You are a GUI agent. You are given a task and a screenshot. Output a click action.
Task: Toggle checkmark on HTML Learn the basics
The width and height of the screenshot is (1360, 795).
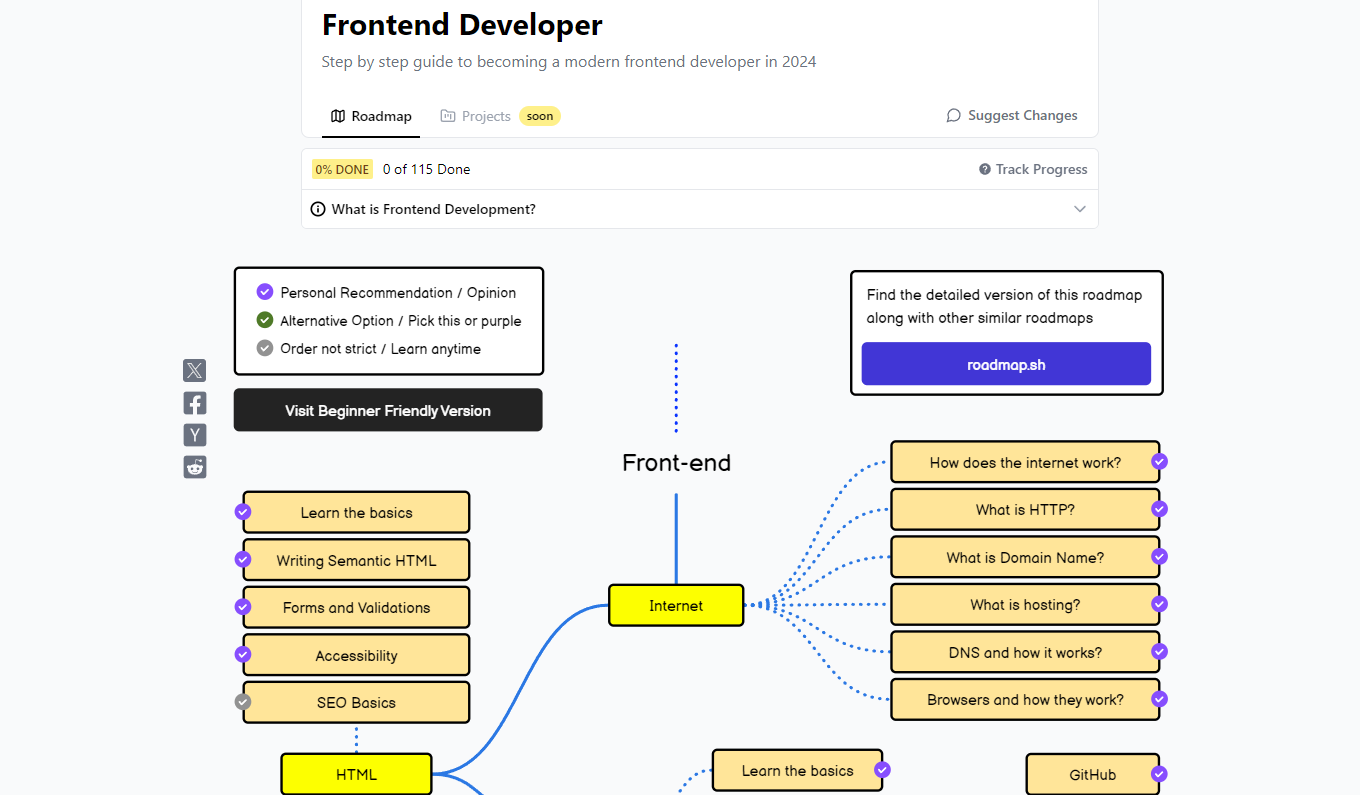(x=243, y=511)
